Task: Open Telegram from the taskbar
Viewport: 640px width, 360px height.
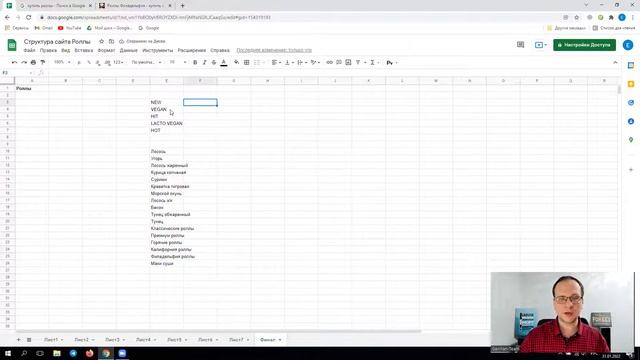Action: point(73,353)
